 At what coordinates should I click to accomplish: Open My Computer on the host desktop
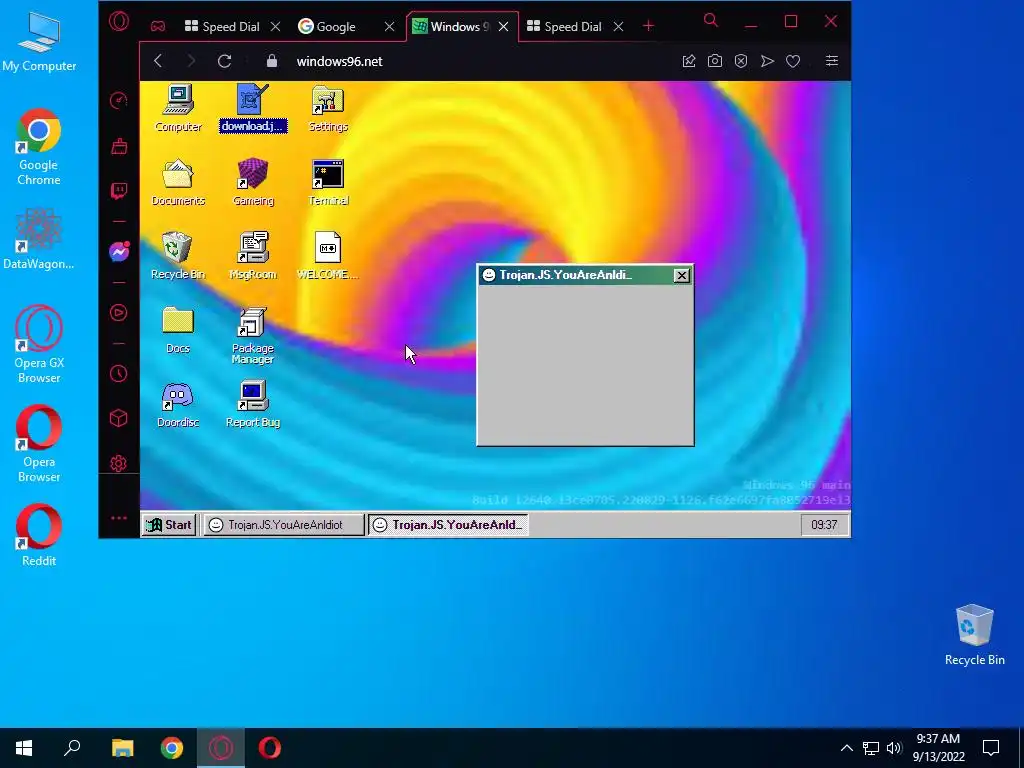(39, 42)
